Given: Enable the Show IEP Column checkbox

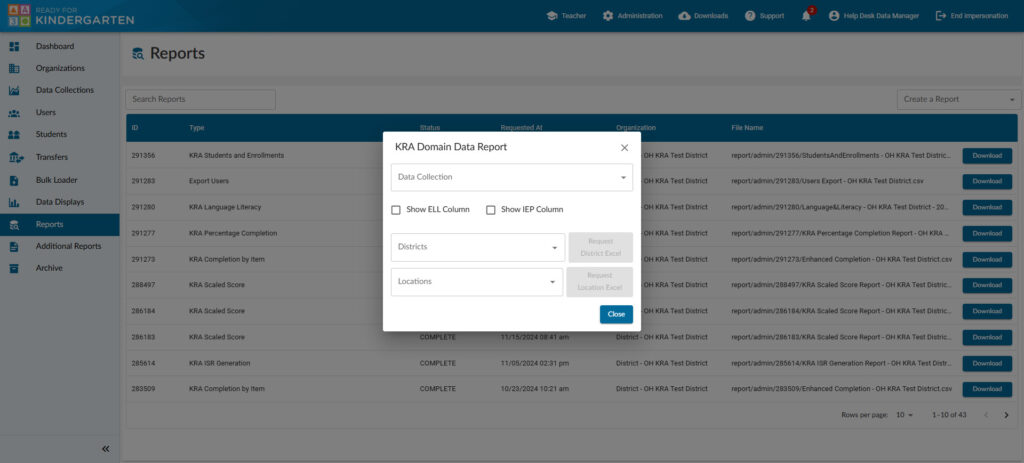Looking at the screenshot, I should coord(490,210).
